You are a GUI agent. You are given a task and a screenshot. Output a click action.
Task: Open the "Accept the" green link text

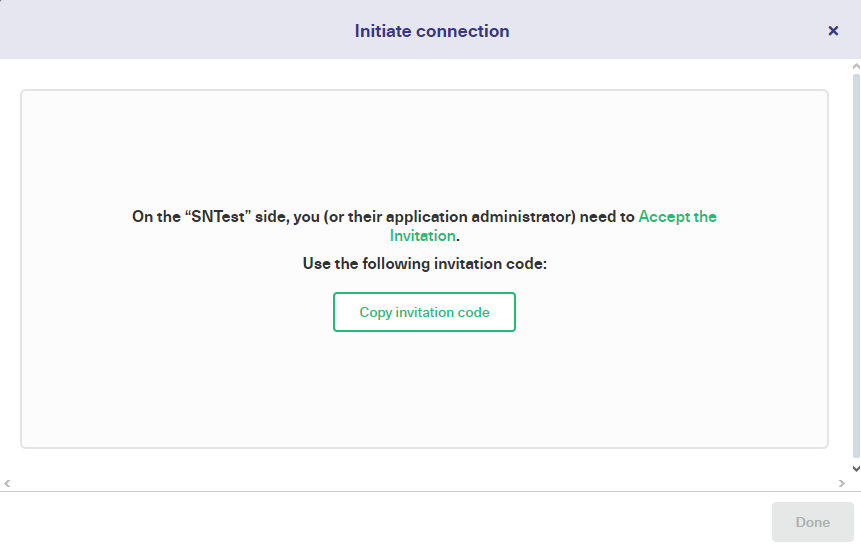tap(677, 216)
